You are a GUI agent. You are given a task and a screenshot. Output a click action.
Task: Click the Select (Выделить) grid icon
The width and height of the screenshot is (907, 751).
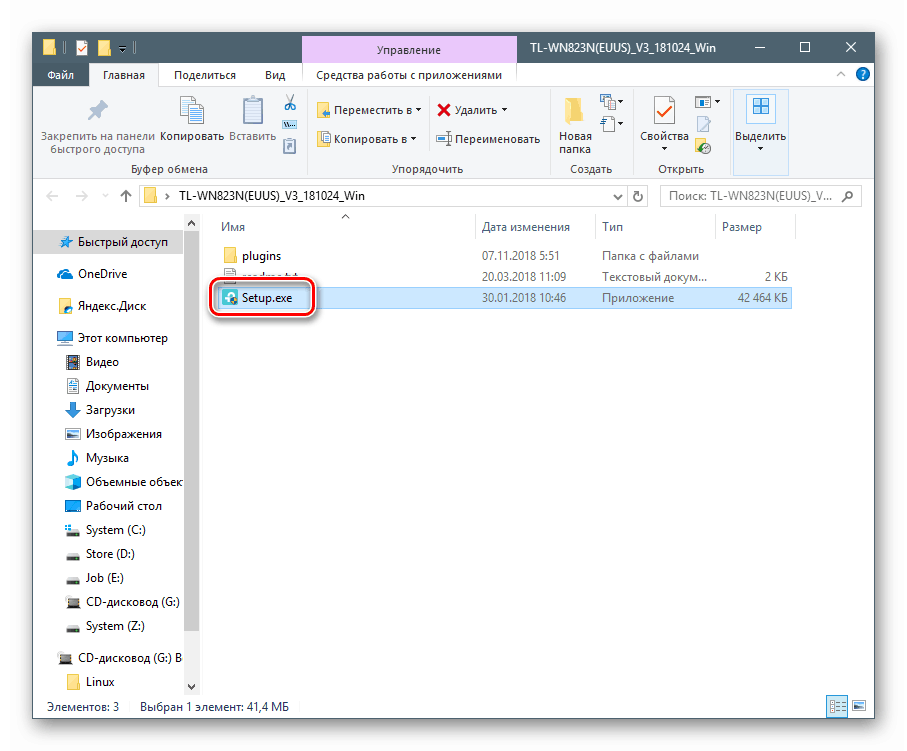coord(760,107)
